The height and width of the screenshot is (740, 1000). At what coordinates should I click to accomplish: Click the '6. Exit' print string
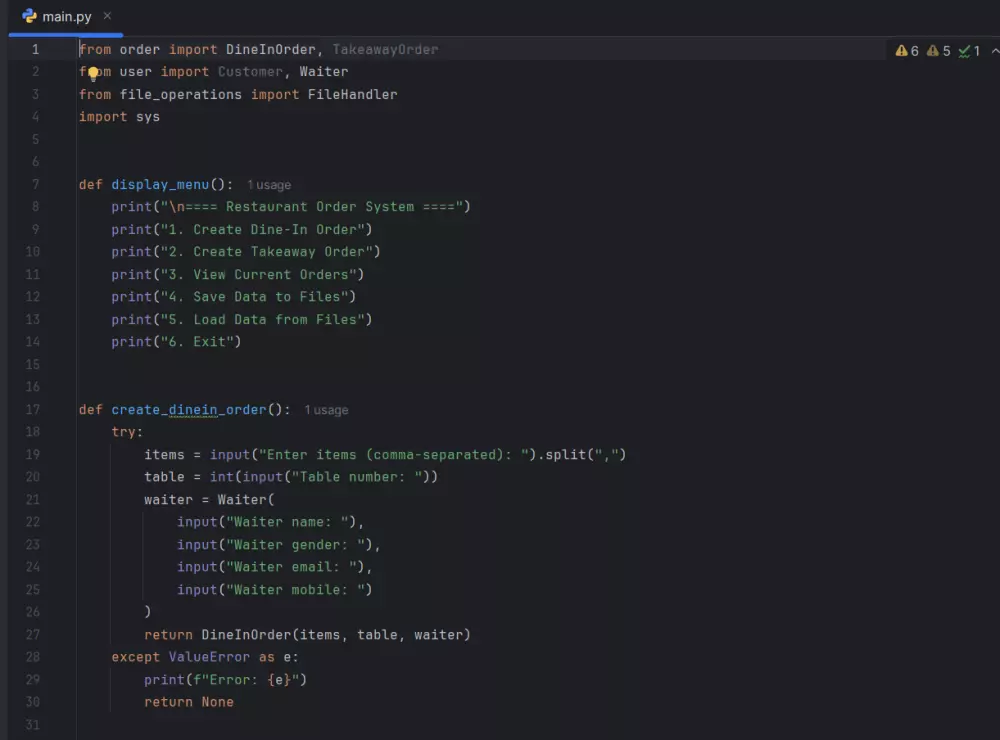197,342
